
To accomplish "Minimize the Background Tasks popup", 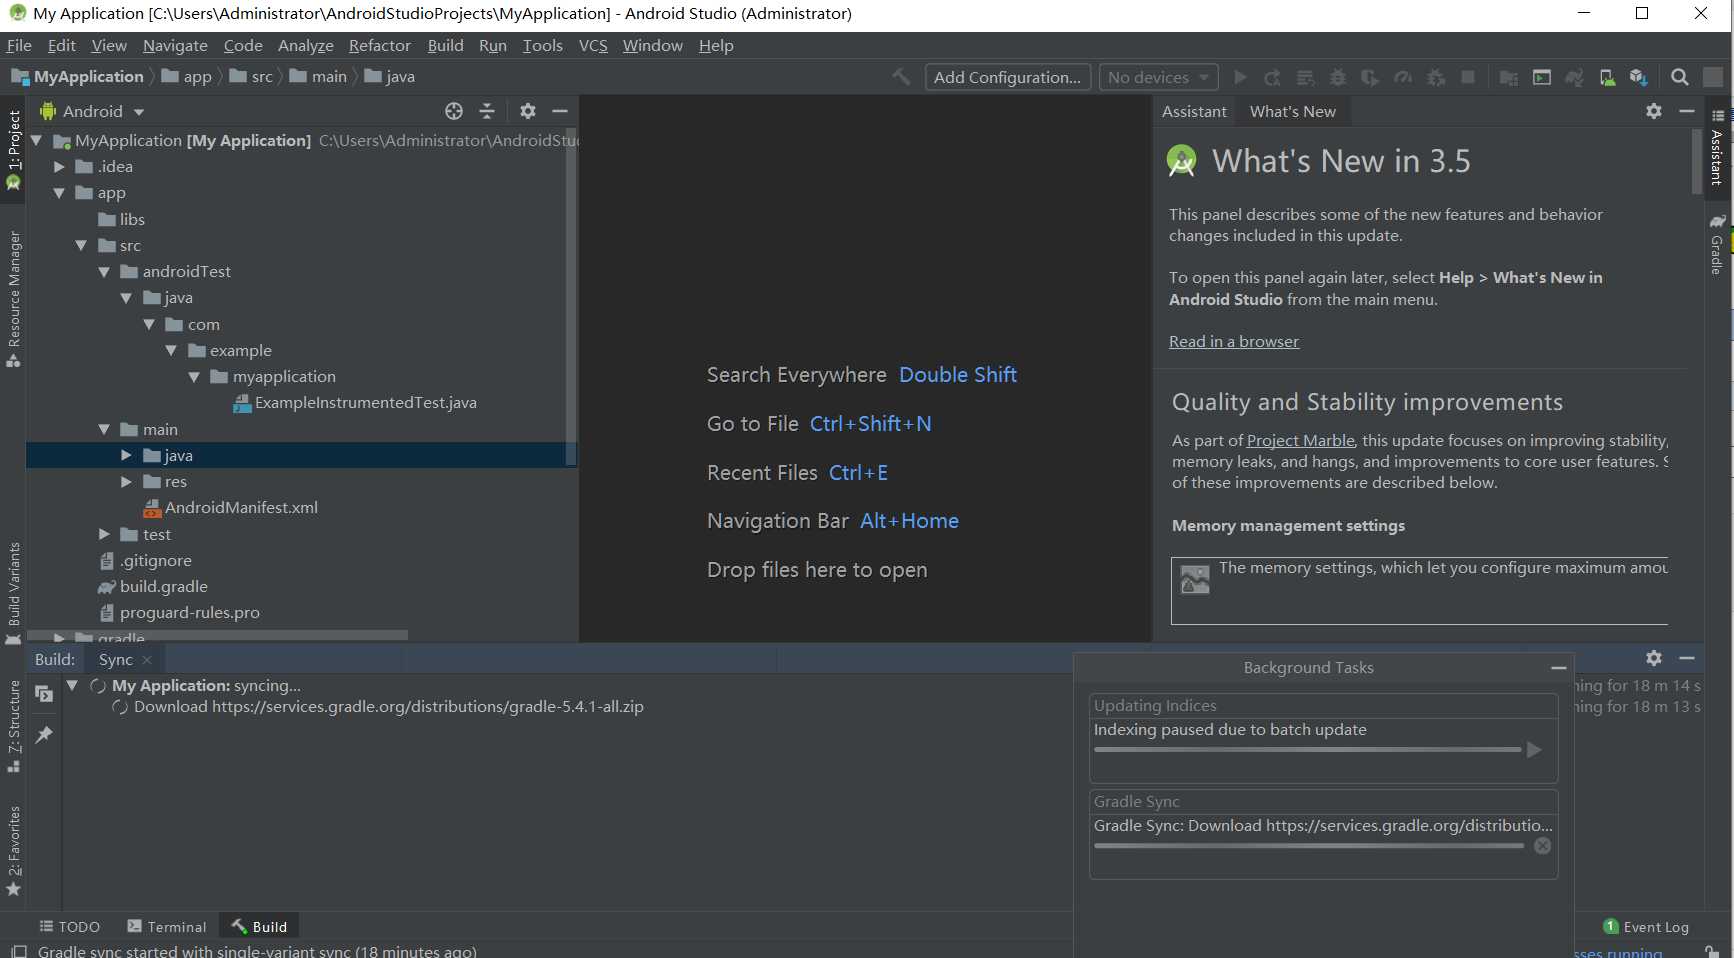I will point(1558,668).
